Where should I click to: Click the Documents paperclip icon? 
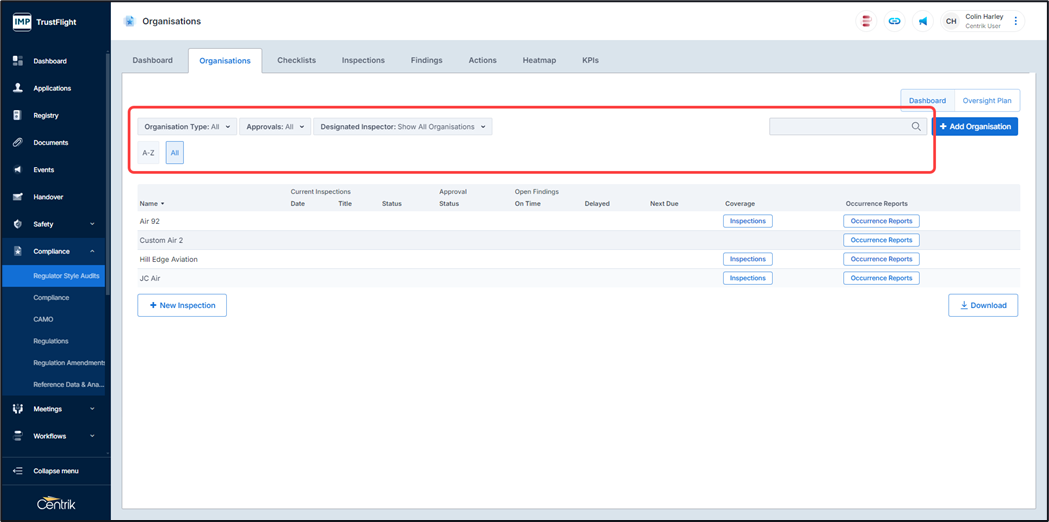click(x=18, y=142)
